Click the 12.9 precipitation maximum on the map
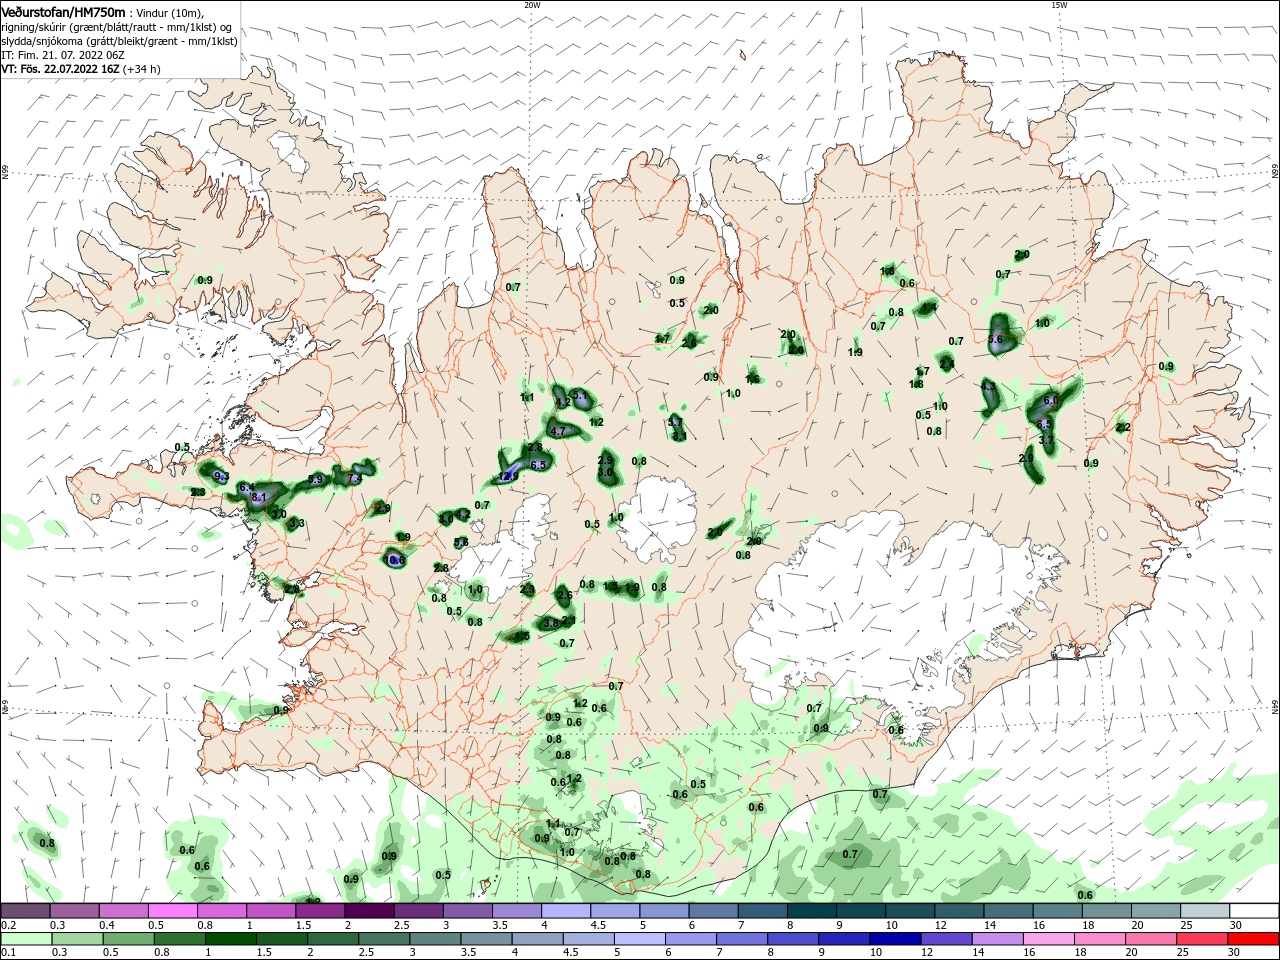 click(509, 476)
